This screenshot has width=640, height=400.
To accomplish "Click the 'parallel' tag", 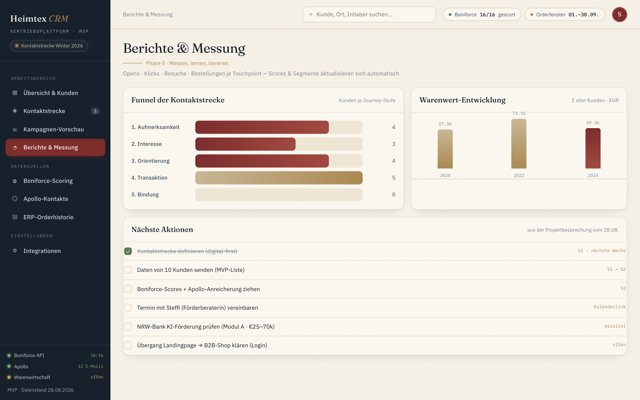I will 615,326.
